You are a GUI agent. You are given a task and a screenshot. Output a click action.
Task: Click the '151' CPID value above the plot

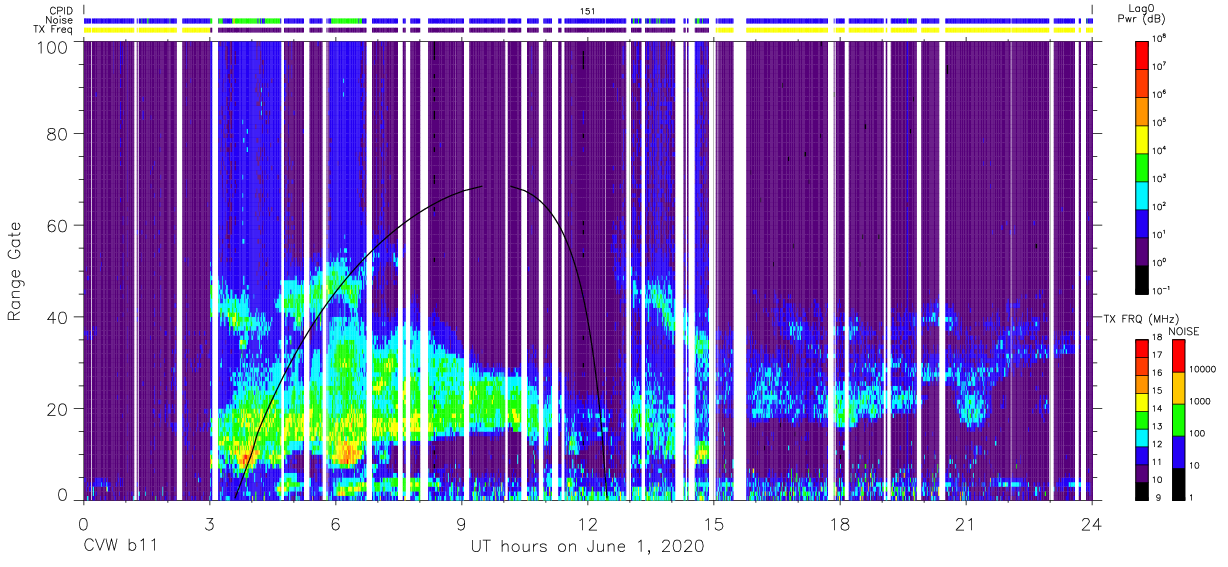pos(588,10)
